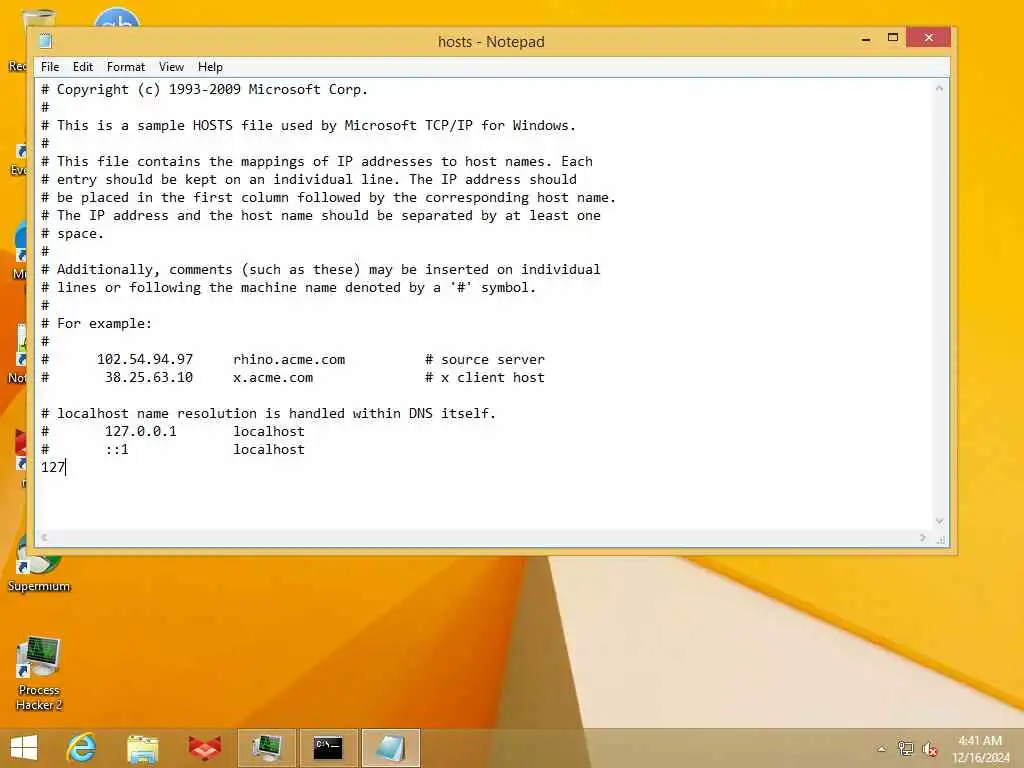Open the Edit menu

[x=83, y=67]
